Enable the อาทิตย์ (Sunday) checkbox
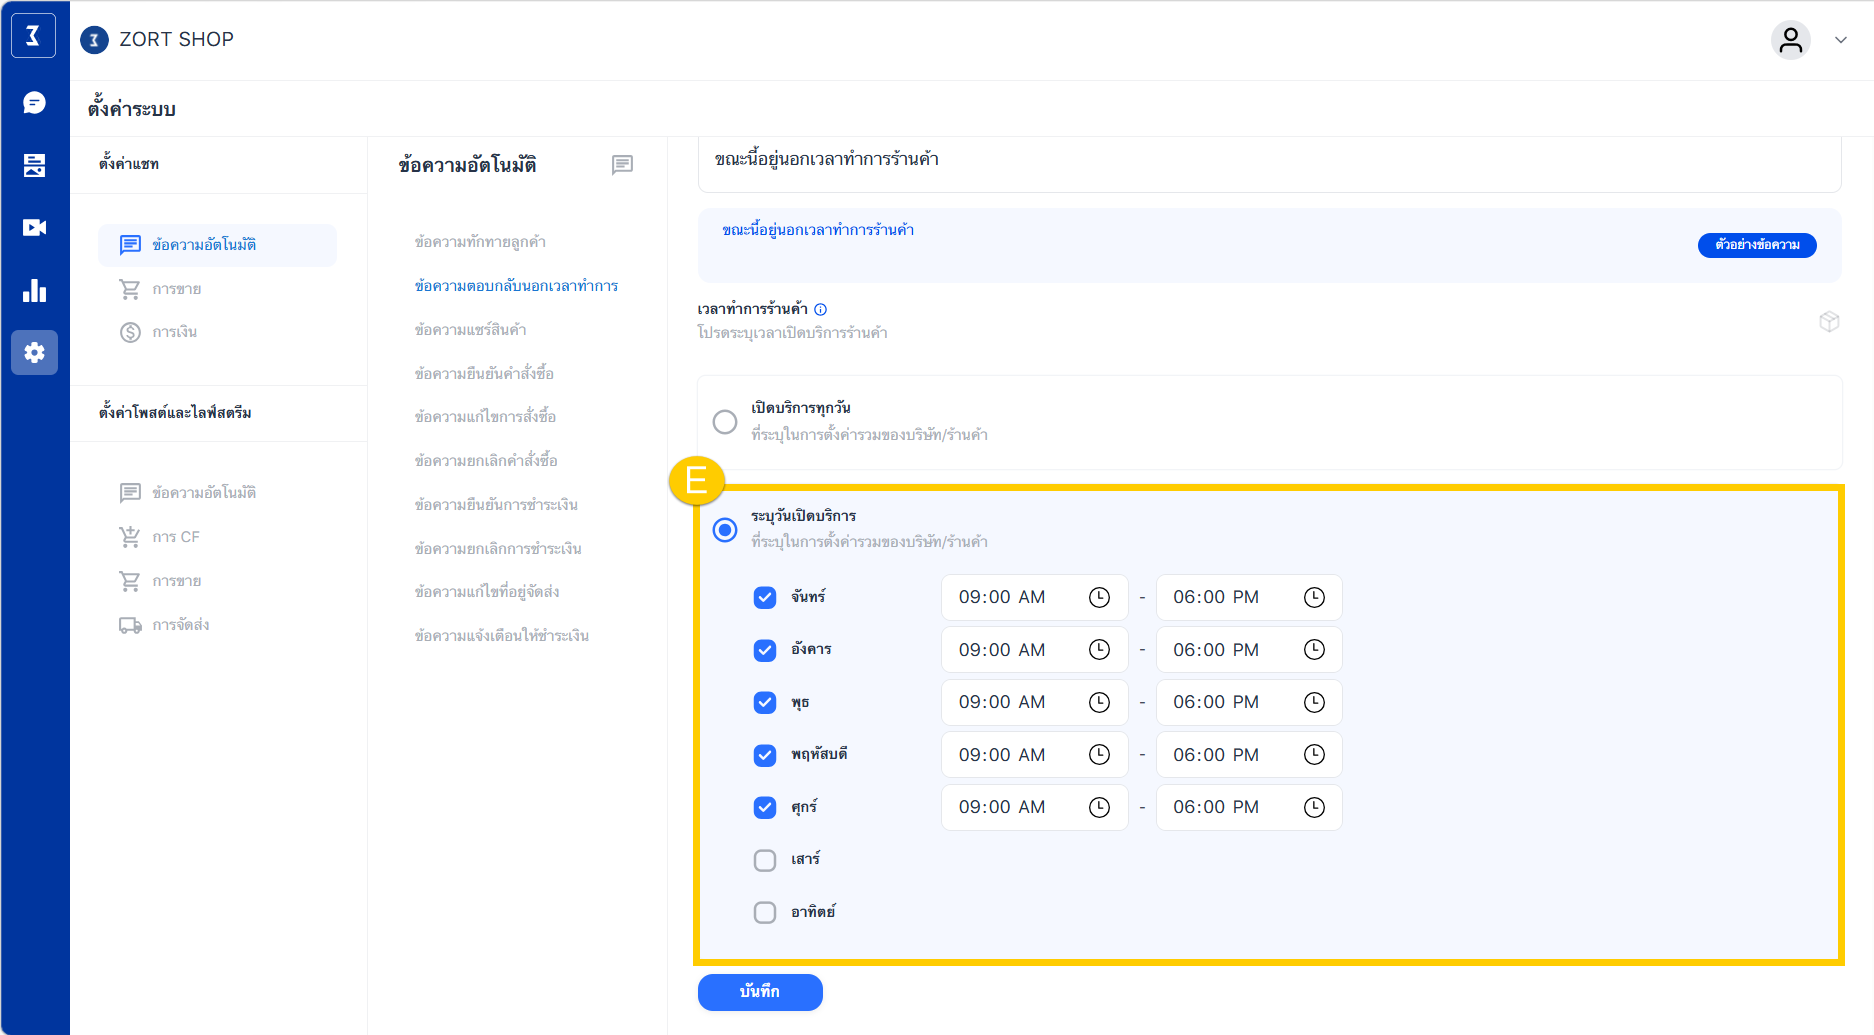The height and width of the screenshot is (1035, 1874). pos(765,912)
